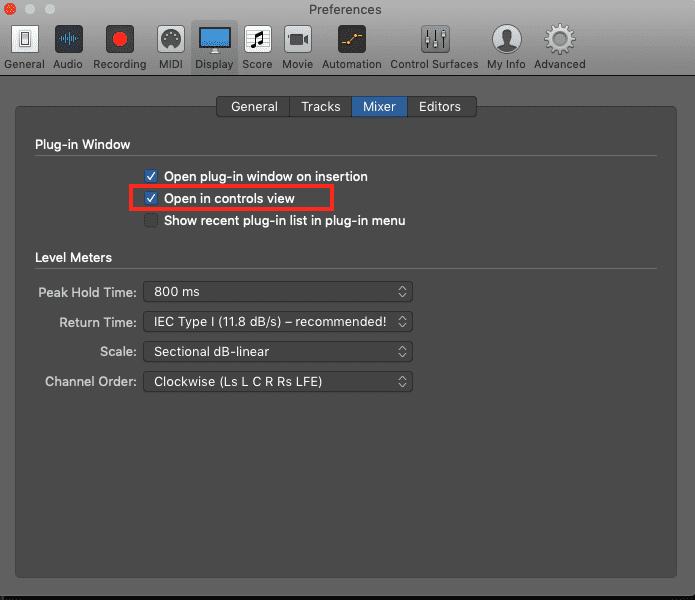Open the MIDI preferences icon
Screen dimensions: 695x600
171,39
